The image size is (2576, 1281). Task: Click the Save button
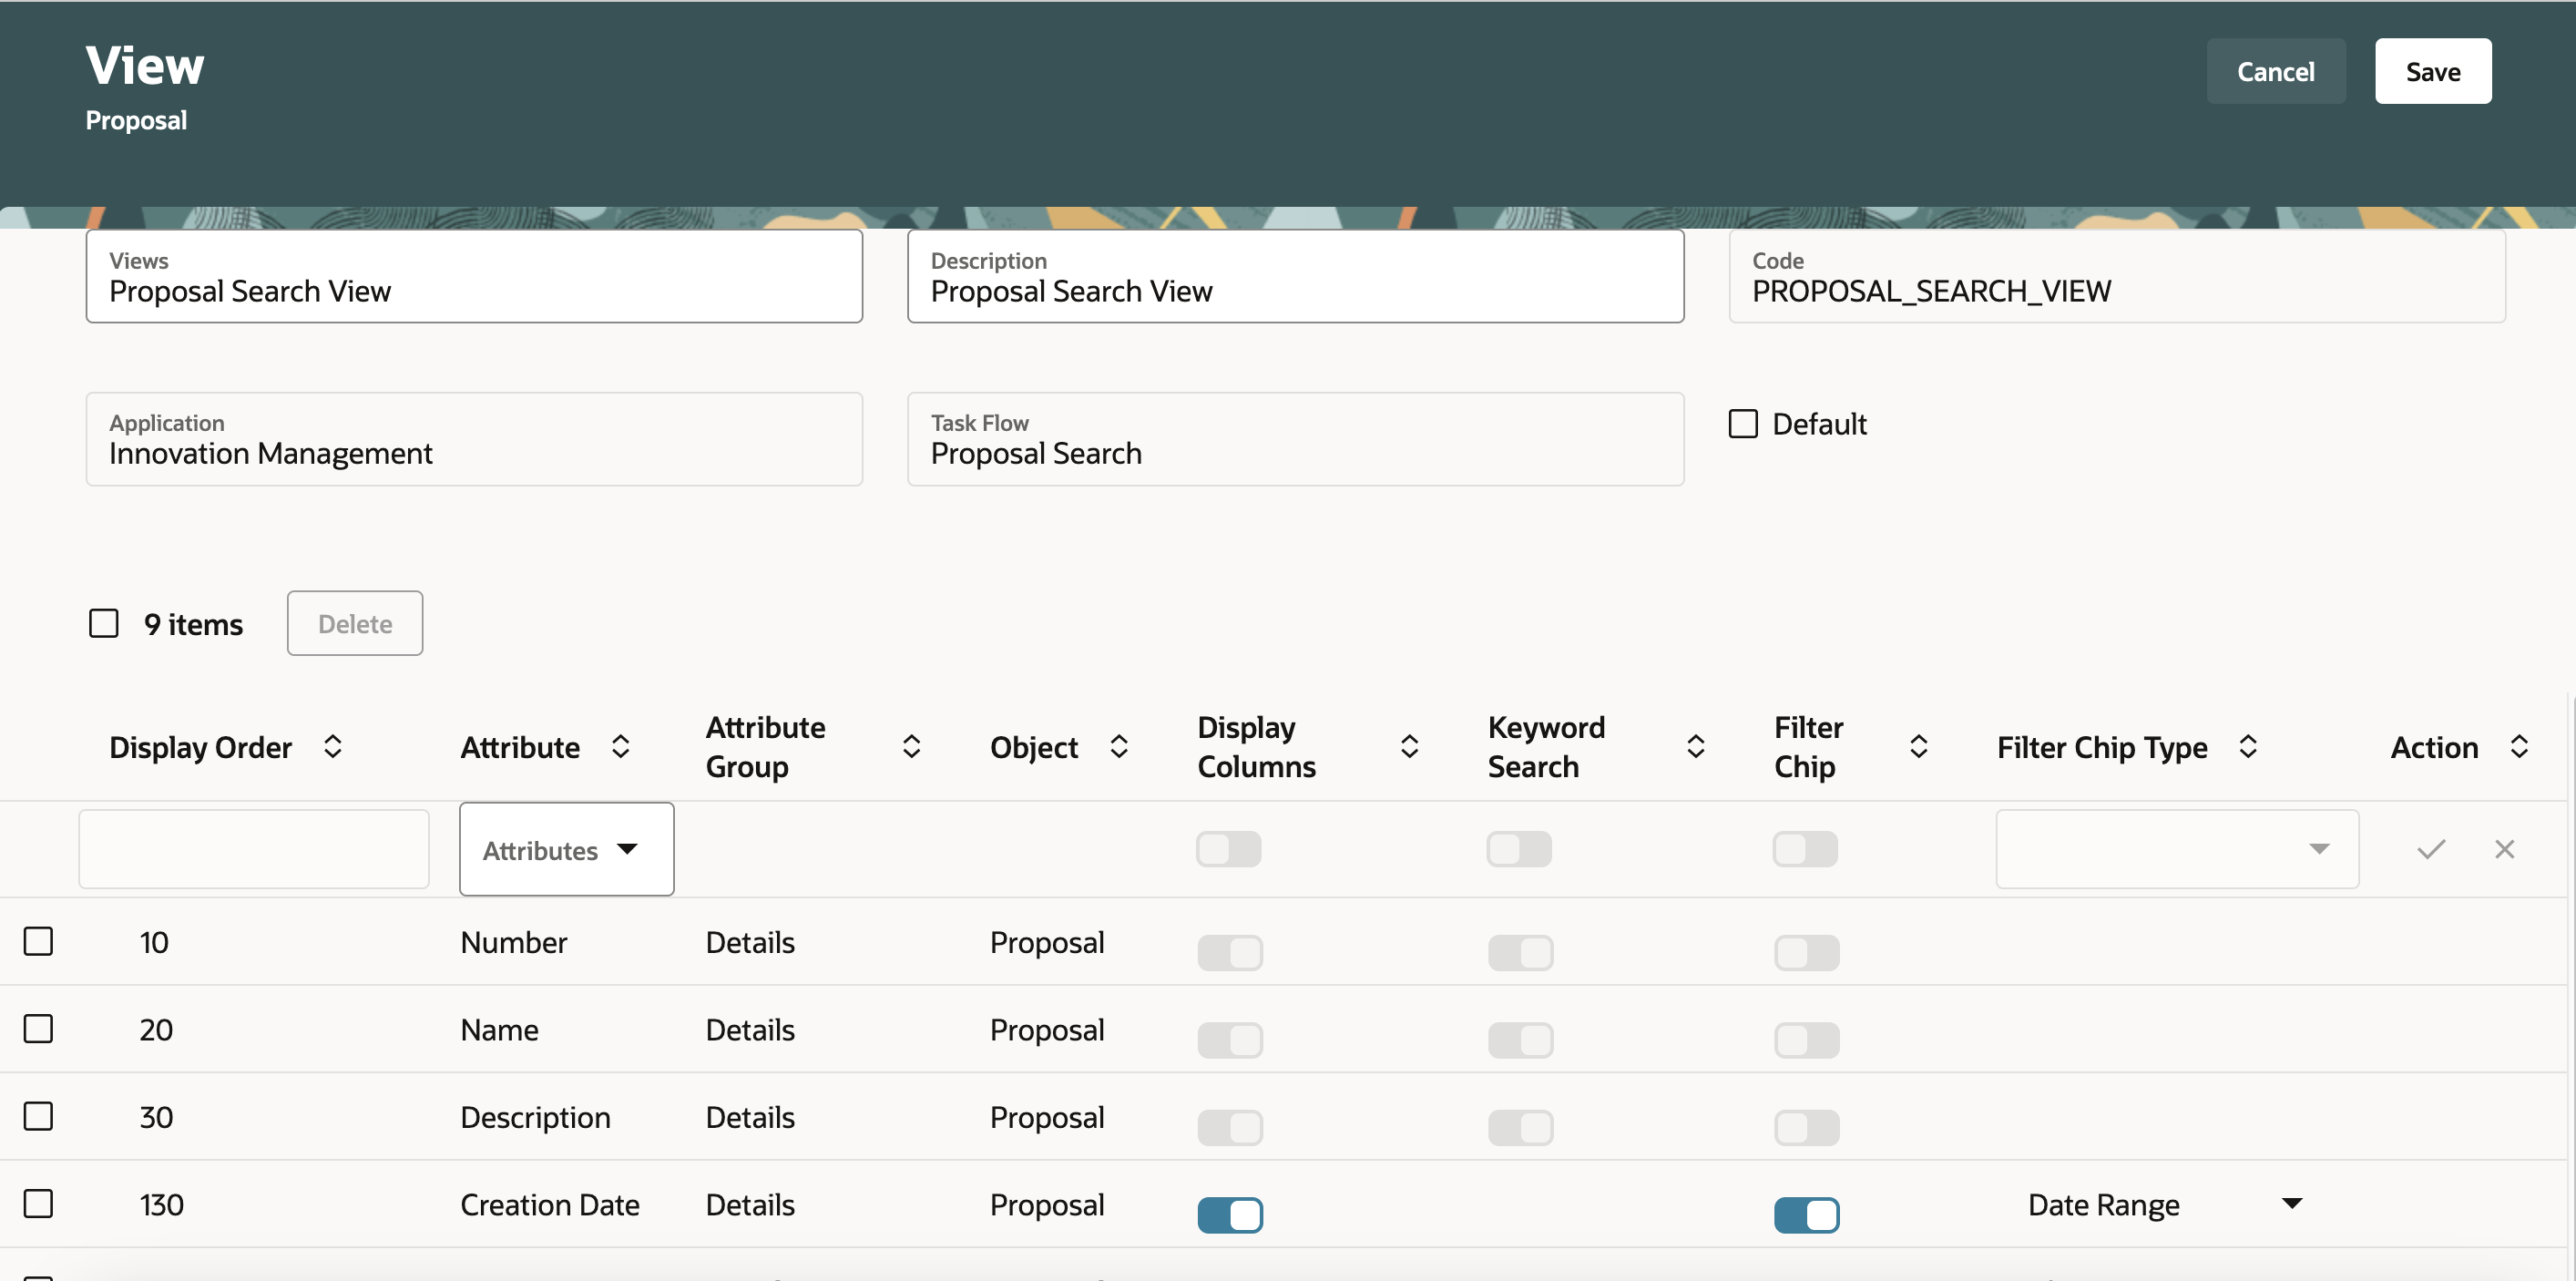pos(2432,72)
